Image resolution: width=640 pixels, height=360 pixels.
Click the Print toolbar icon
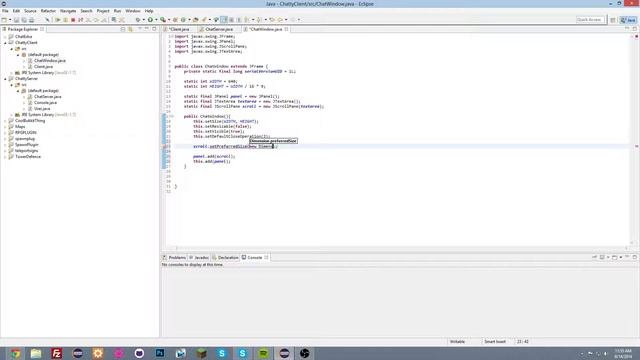point(31,20)
